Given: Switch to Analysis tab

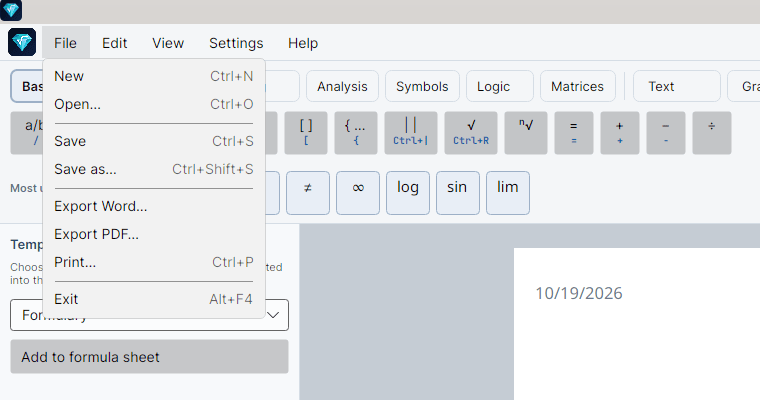Looking at the screenshot, I should tap(342, 86).
